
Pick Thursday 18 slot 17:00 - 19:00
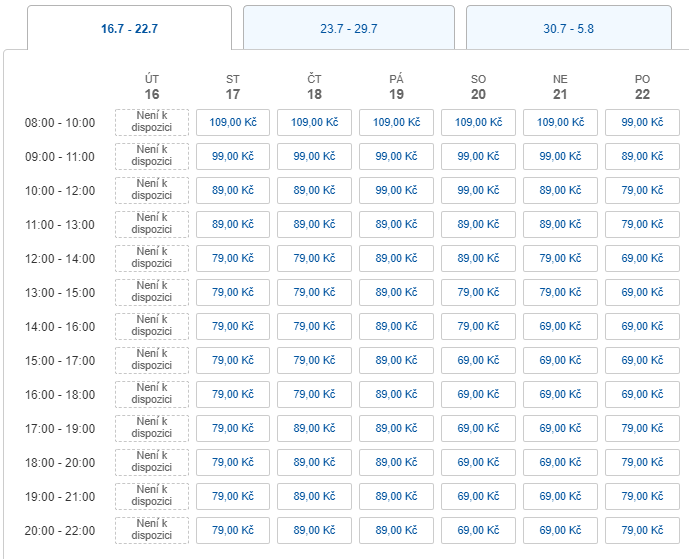[315, 428]
